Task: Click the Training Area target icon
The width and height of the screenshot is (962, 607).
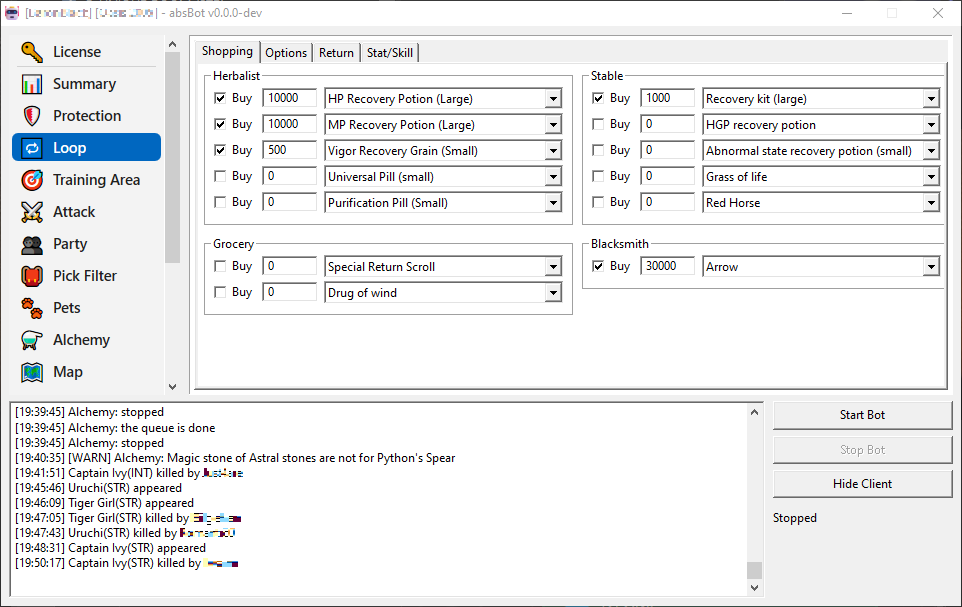Action: pos(32,180)
